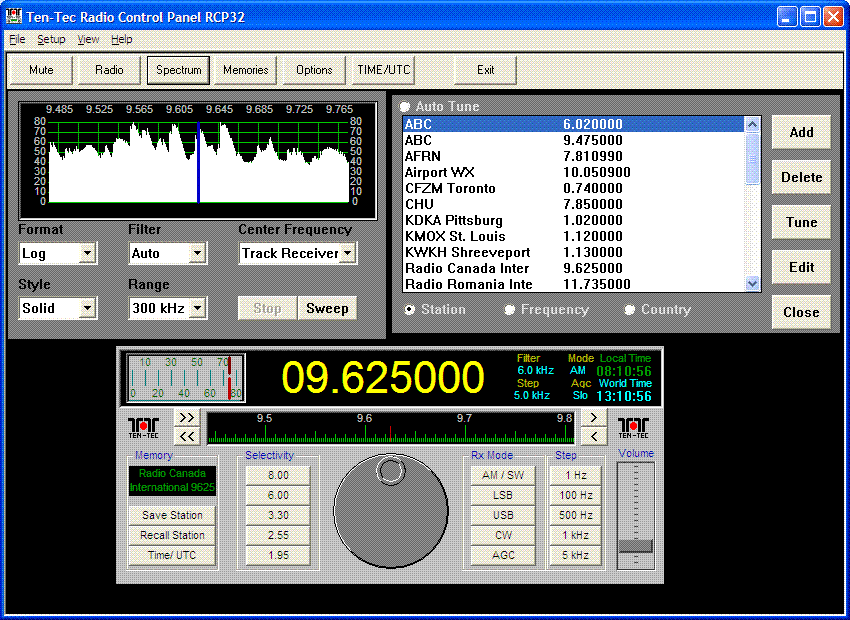The image size is (850, 620).
Task: Enable the Auto Tune checkbox
Action: (406, 106)
